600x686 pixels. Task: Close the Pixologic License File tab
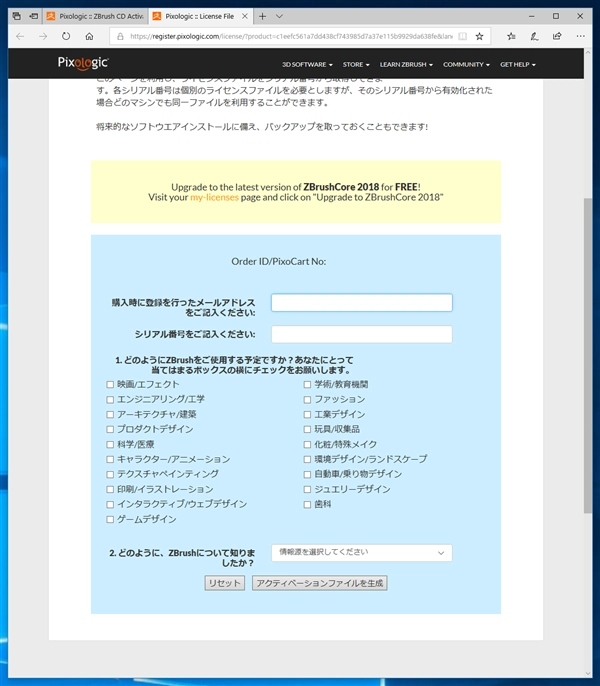[x=245, y=16]
